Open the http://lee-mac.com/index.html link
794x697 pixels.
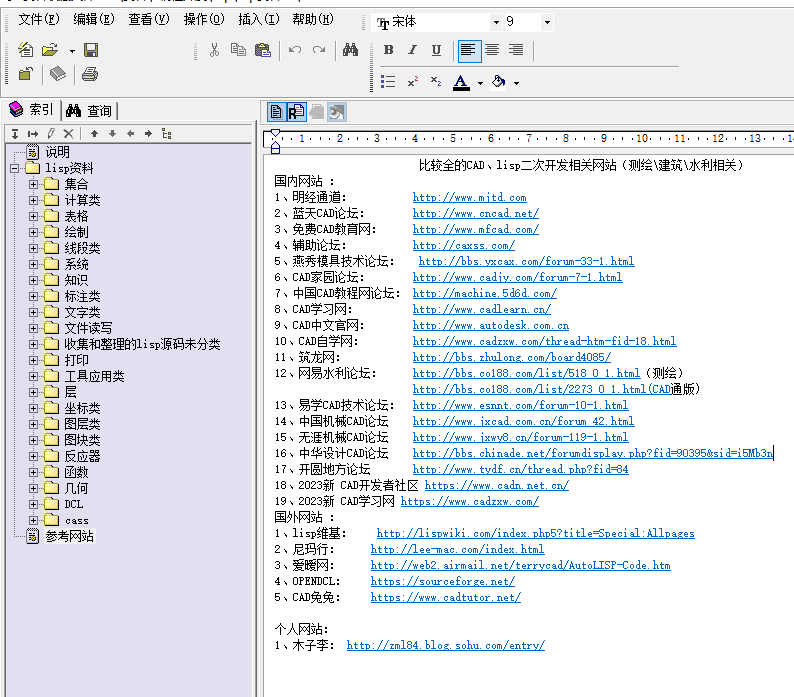[457, 550]
